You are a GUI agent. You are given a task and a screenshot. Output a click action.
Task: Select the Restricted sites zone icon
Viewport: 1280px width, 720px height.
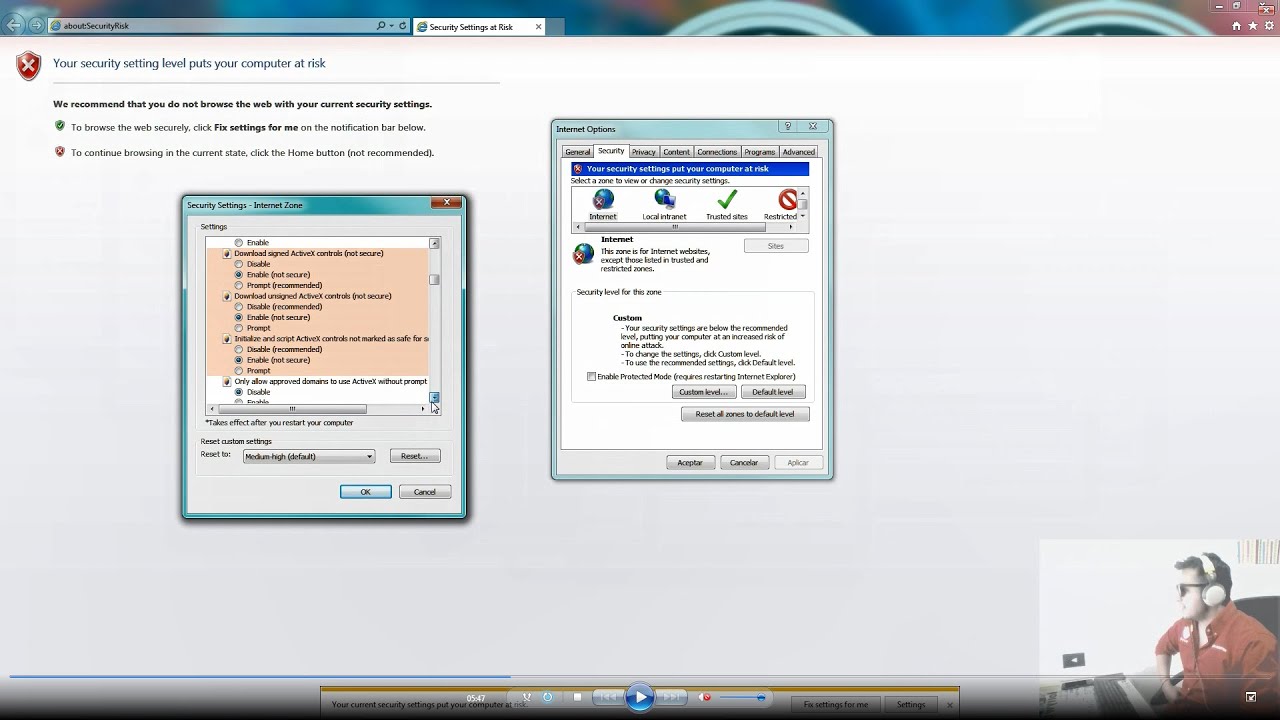coord(788,199)
